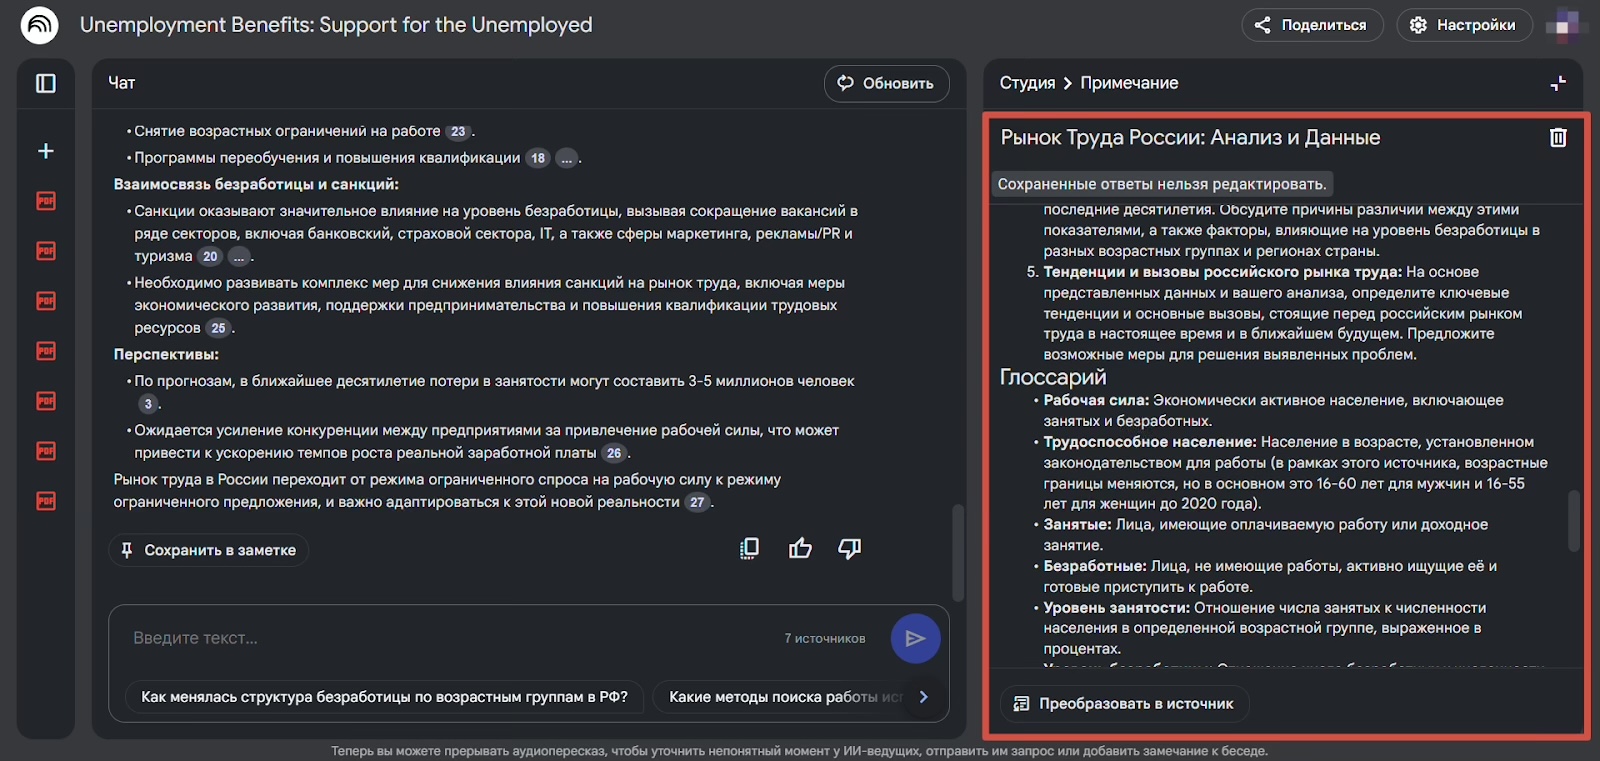Collapse the note panel using shrink icon
The height and width of the screenshot is (761, 1600).
pyautogui.click(x=1558, y=84)
